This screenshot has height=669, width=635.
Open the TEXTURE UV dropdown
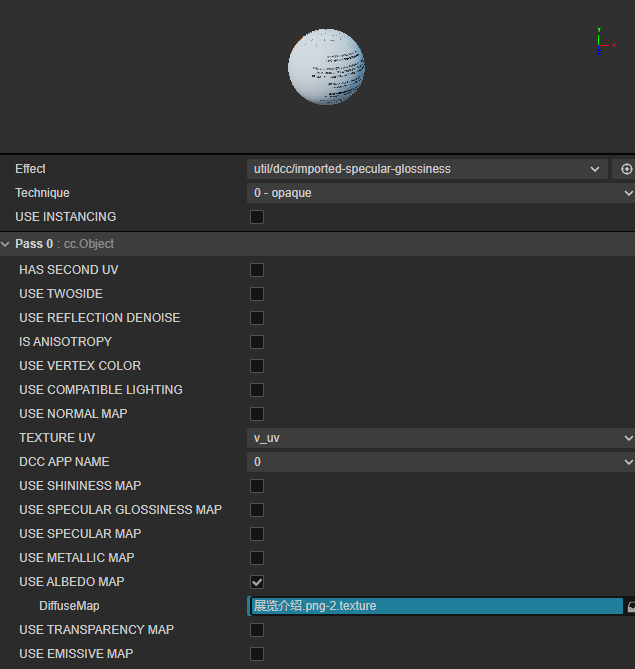coord(441,438)
